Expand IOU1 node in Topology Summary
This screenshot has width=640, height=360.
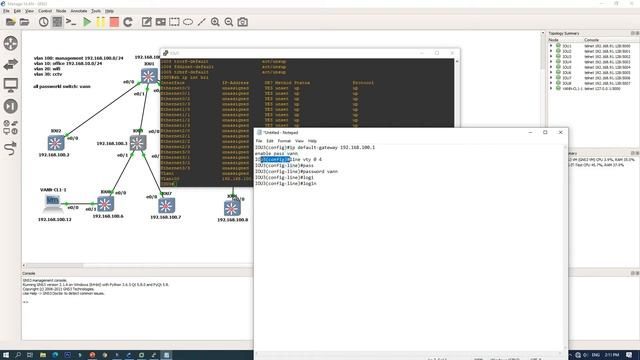(551, 46)
